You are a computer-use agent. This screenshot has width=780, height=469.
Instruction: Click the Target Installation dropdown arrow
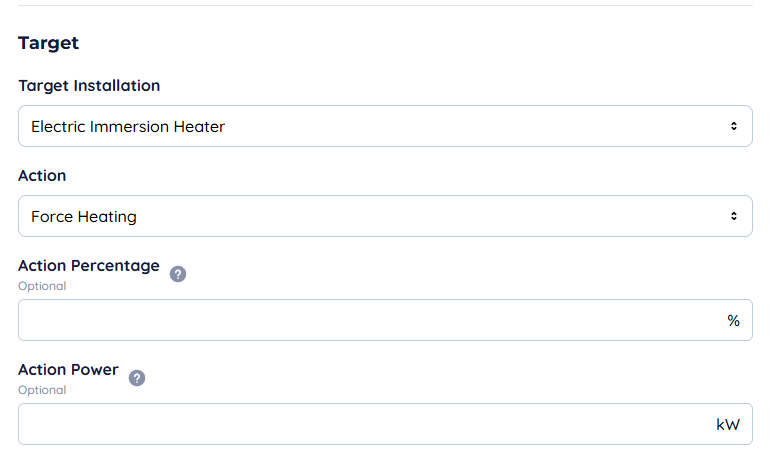pyautogui.click(x=734, y=127)
